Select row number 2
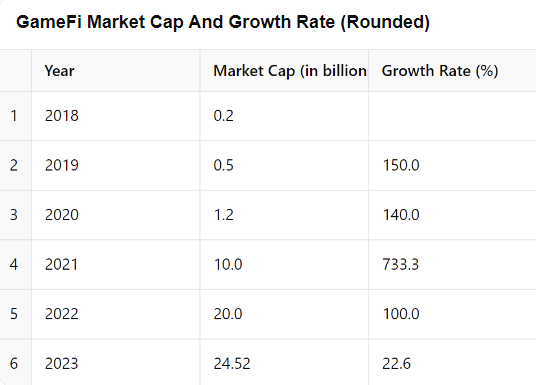 [x=15, y=165]
